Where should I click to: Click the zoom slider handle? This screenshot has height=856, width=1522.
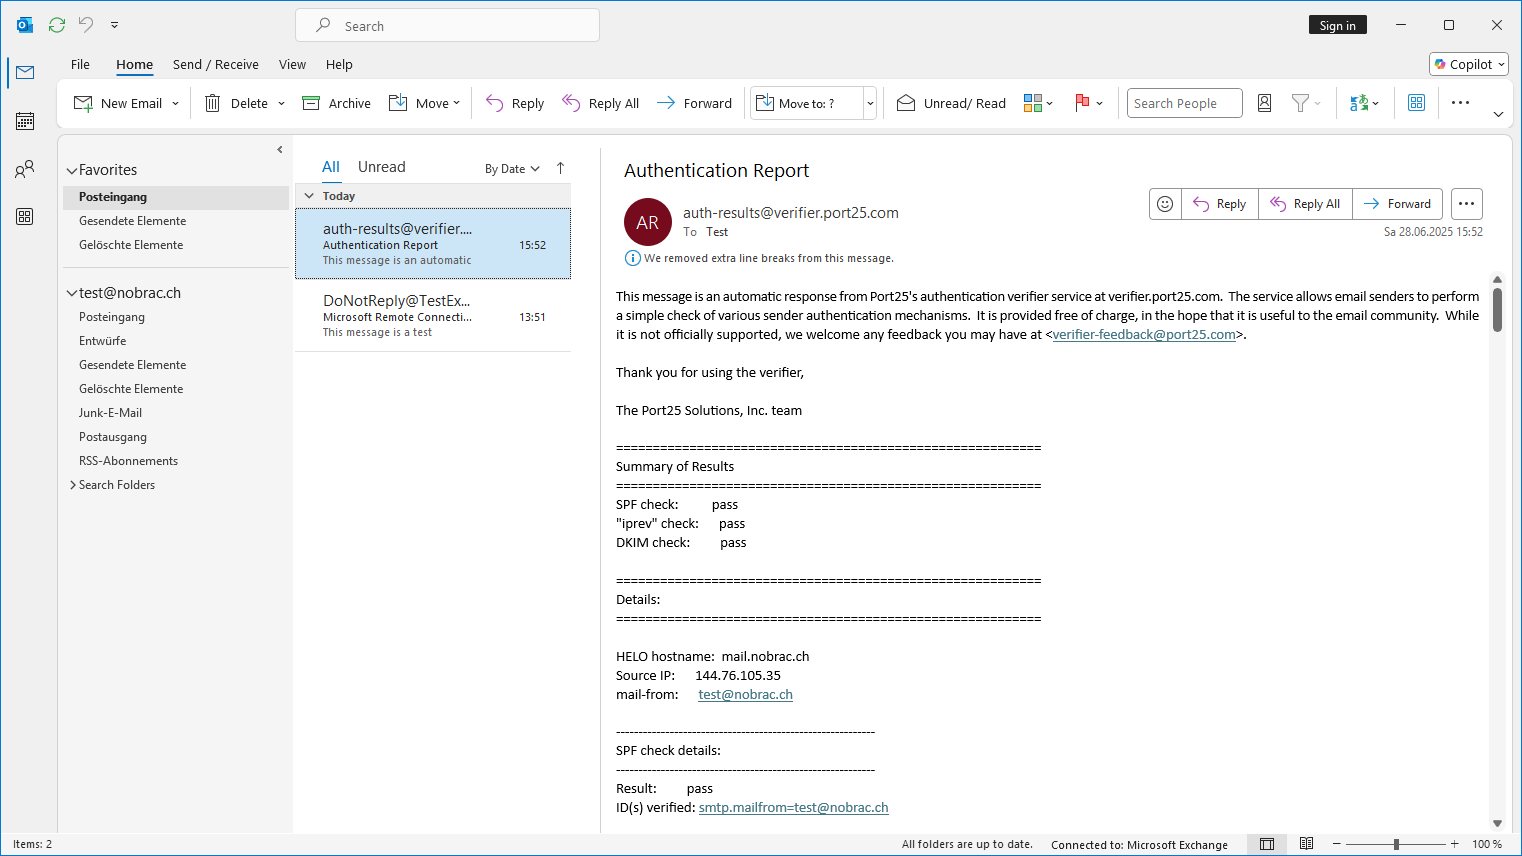tap(1396, 844)
